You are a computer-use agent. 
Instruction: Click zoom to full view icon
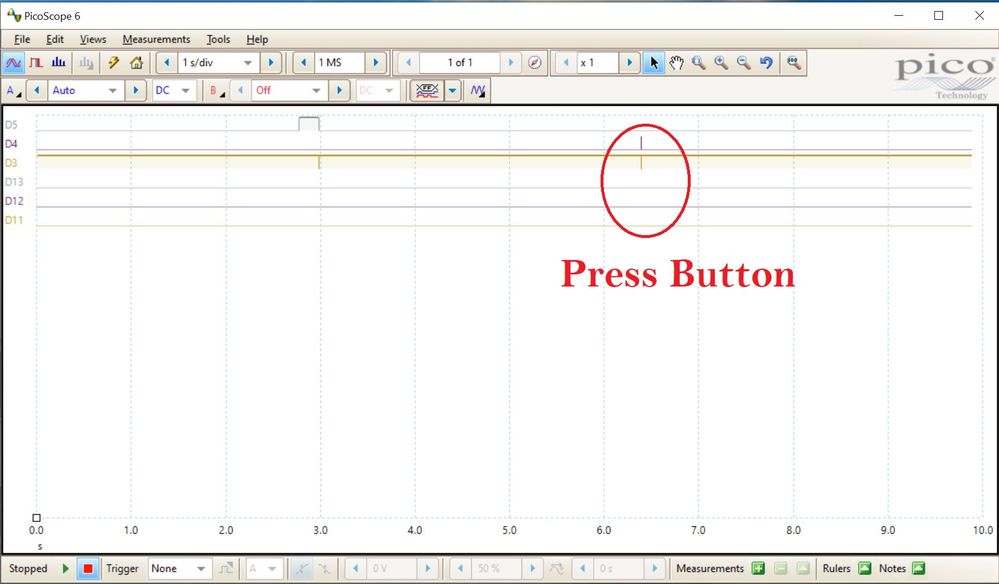click(793, 62)
